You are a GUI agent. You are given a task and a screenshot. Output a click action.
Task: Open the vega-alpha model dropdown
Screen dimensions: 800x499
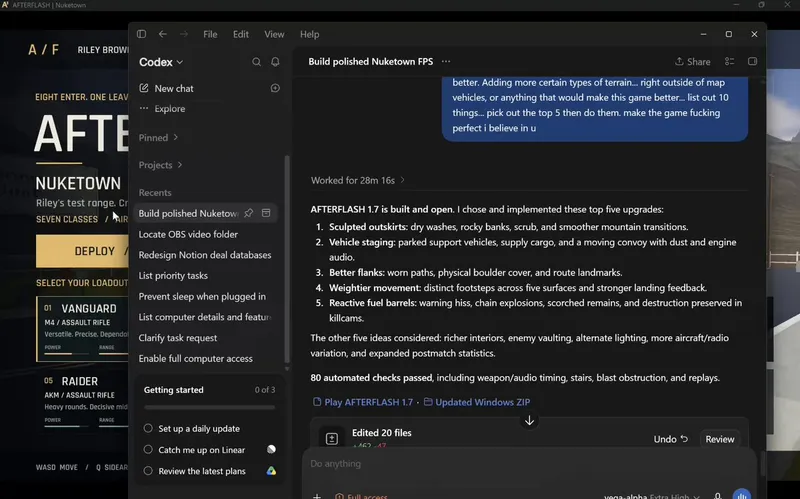click(652, 496)
